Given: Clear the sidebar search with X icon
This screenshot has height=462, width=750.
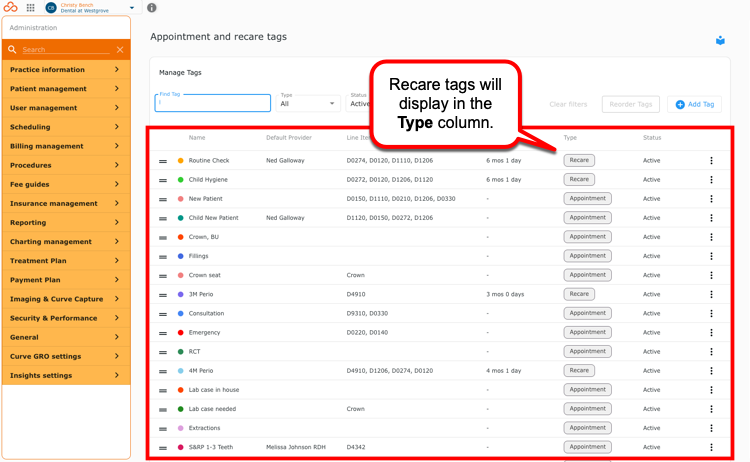Looking at the screenshot, I should pos(120,50).
